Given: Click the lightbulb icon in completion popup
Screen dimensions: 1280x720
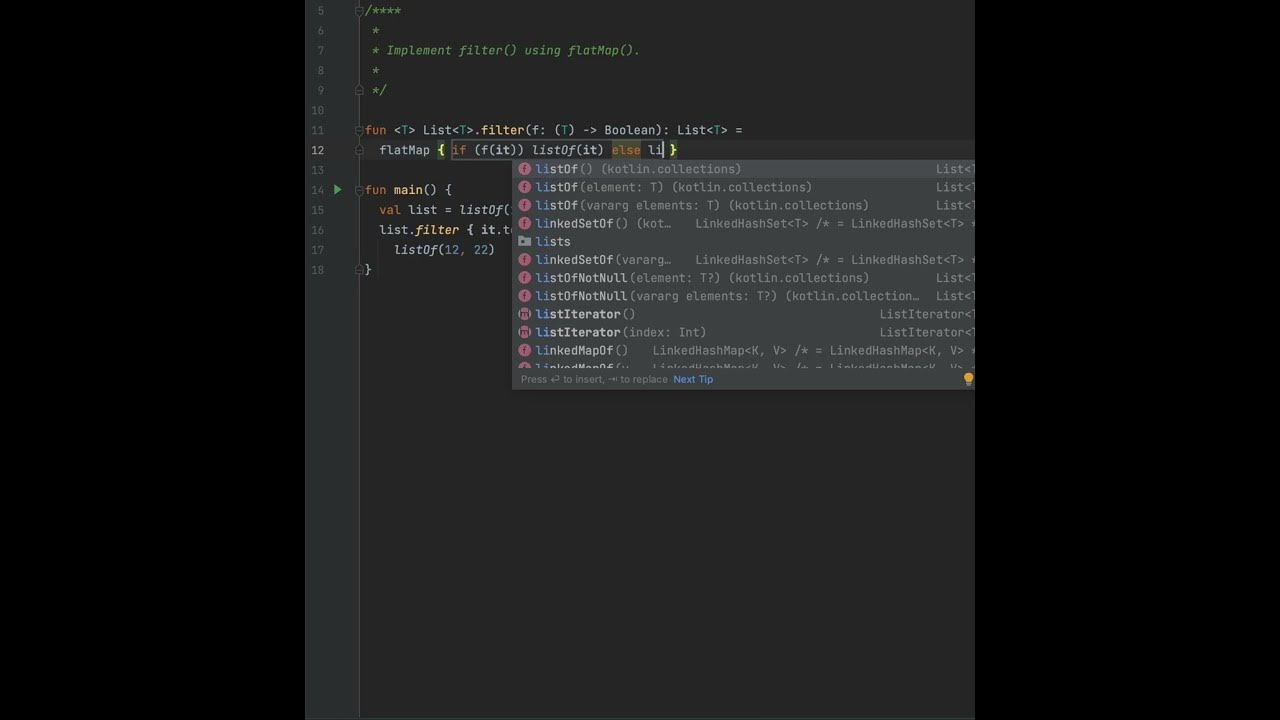Looking at the screenshot, I should coord(968,379).
